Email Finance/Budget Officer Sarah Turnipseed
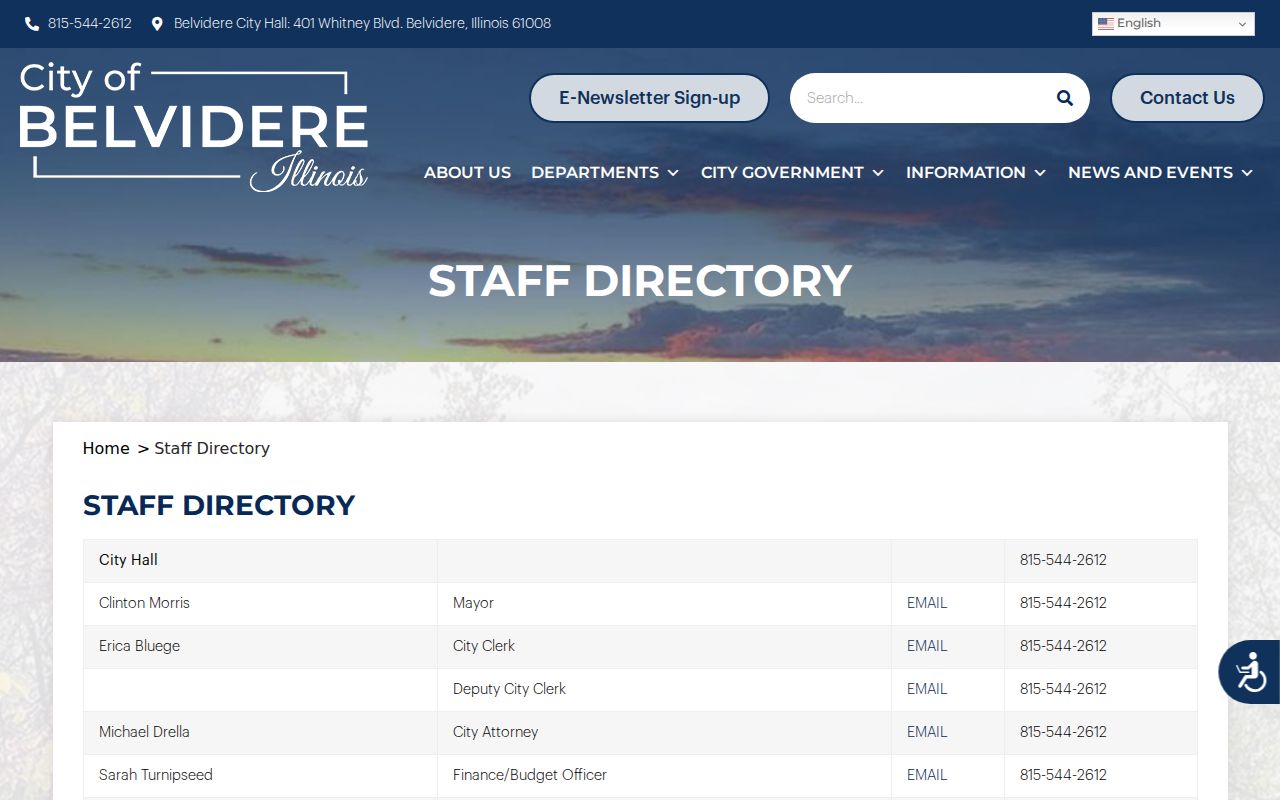1280x800 pixels. [927, 775]
